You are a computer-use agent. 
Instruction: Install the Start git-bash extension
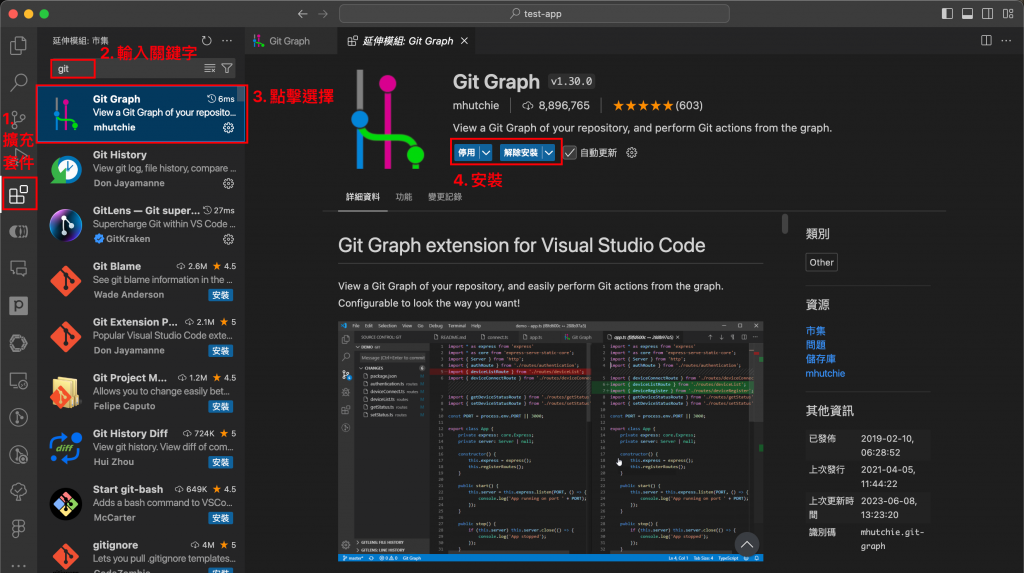(221, 518)
